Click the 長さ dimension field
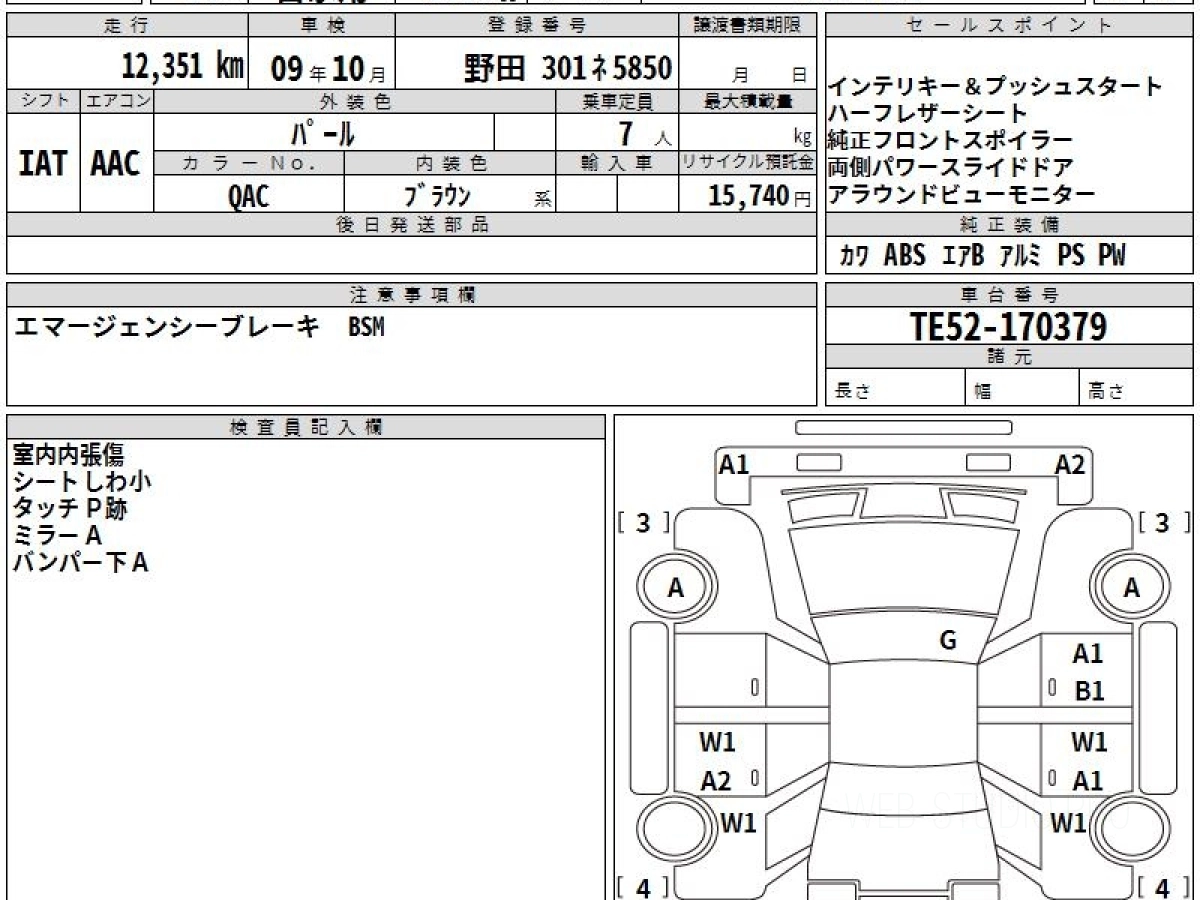The image size is (1200, 900). point(896,388)
